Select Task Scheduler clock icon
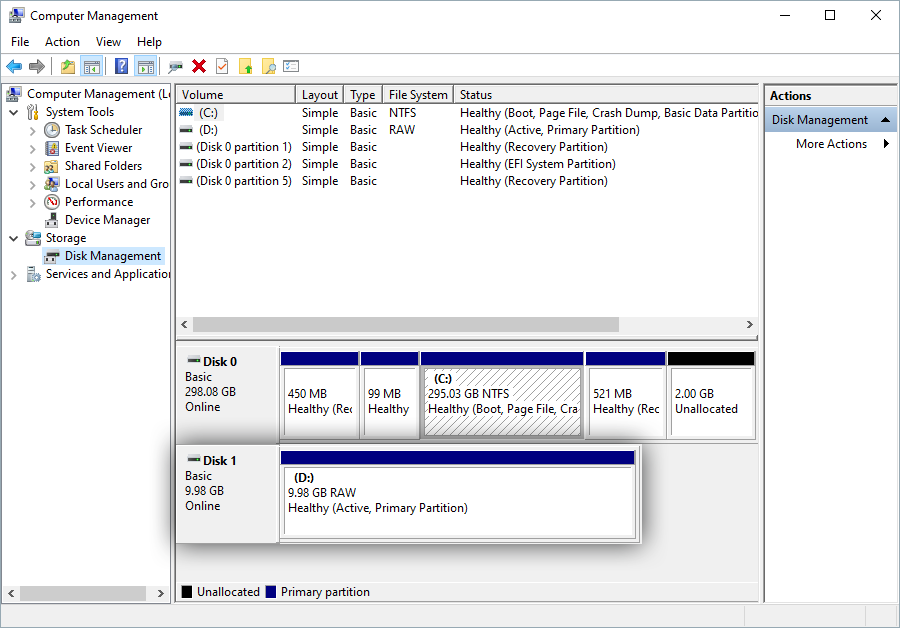This screenshot has width=900, height=628. (x=52, y=130)
